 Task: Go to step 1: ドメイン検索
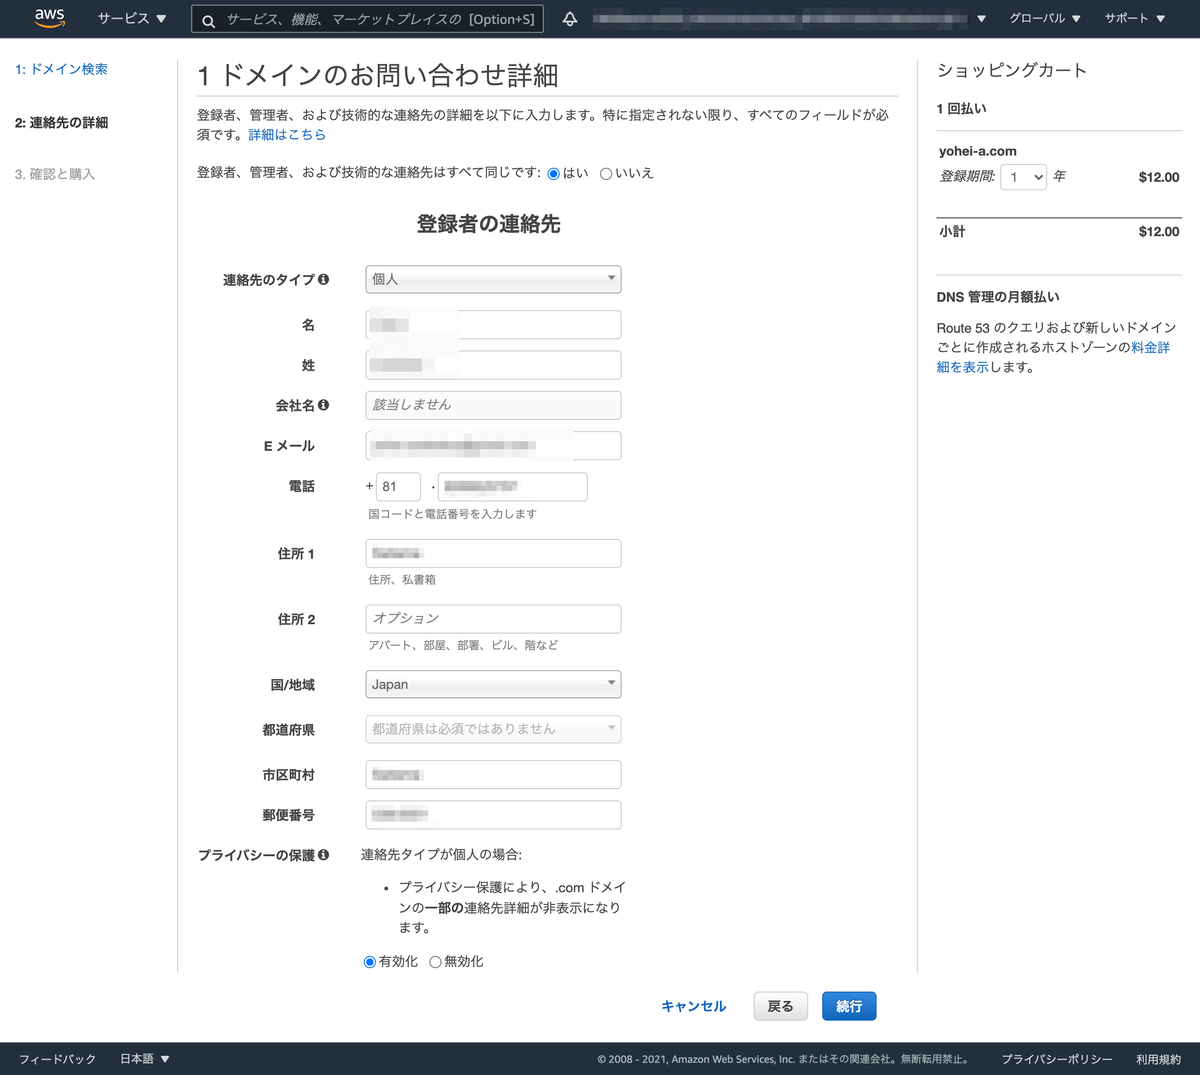62,69
